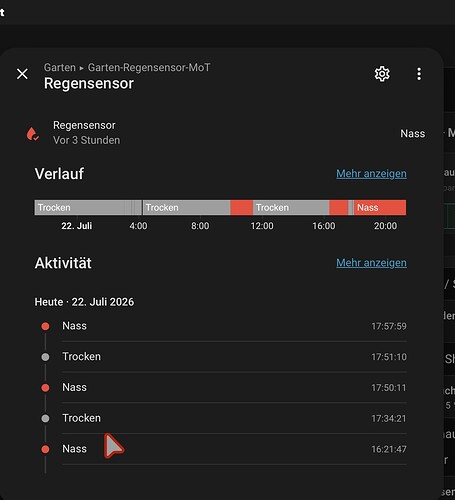Select the Trocken segment after 12:00

point(291,207)
